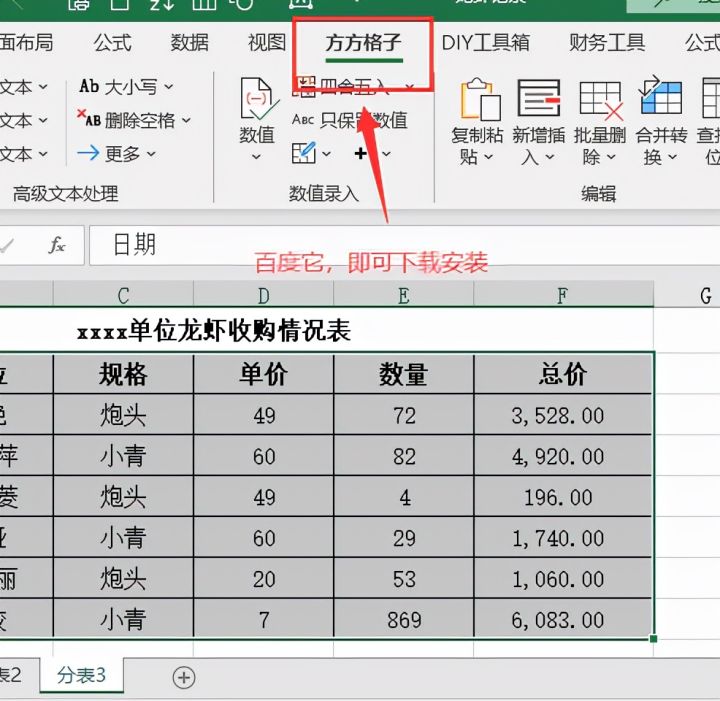The height and width of the screenshot is (701, 720).
Task: Click the 单价 header cell
Action: [x=264, y=374]
